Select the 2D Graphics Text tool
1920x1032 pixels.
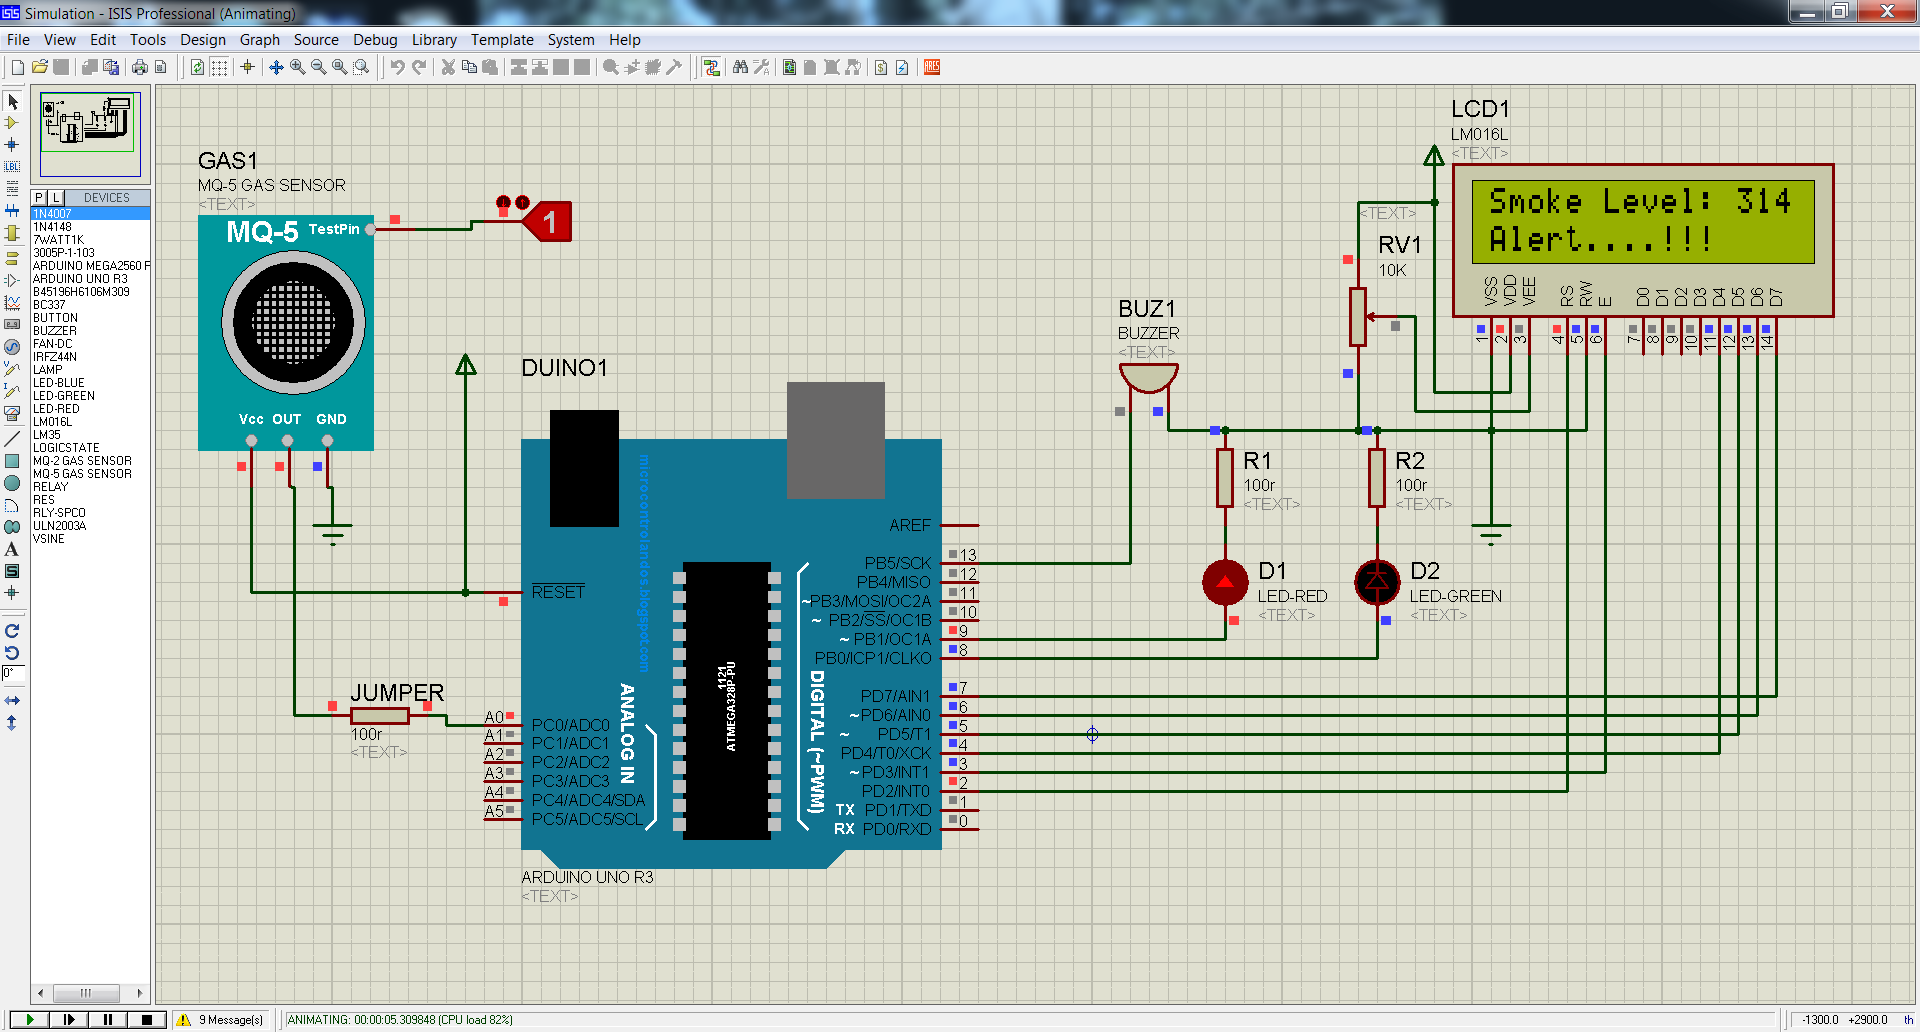(x=12, y=549)
